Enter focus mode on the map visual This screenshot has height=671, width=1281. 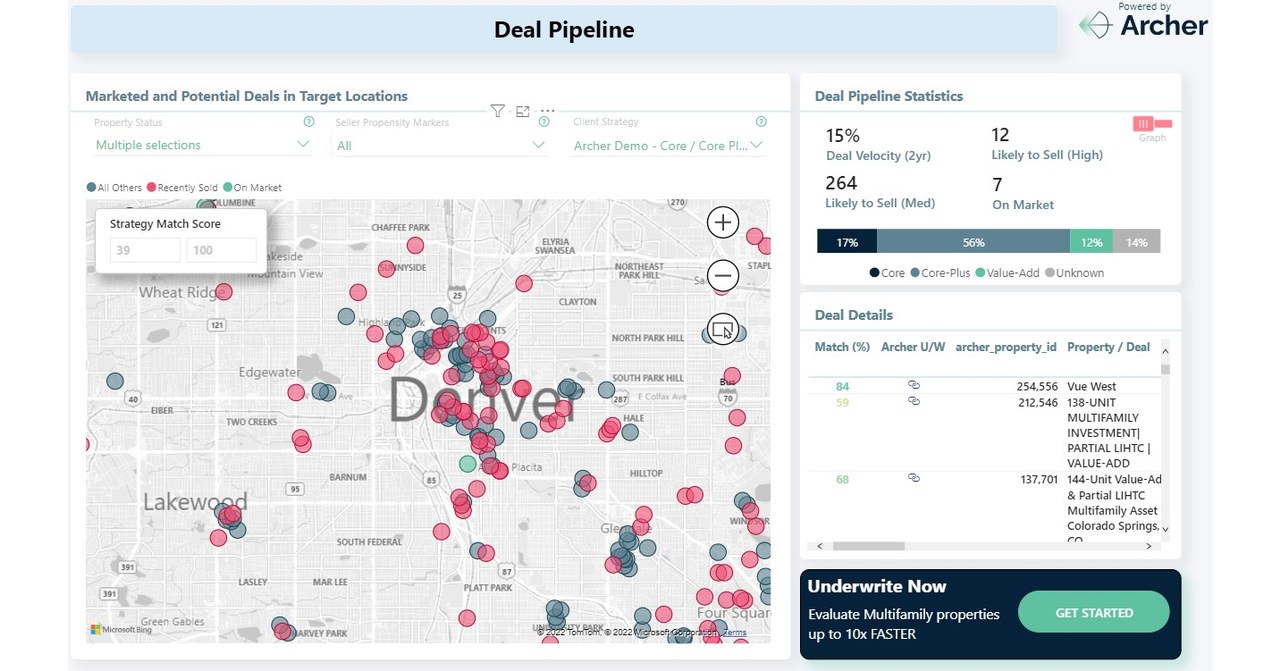click(x=522, y=111)
